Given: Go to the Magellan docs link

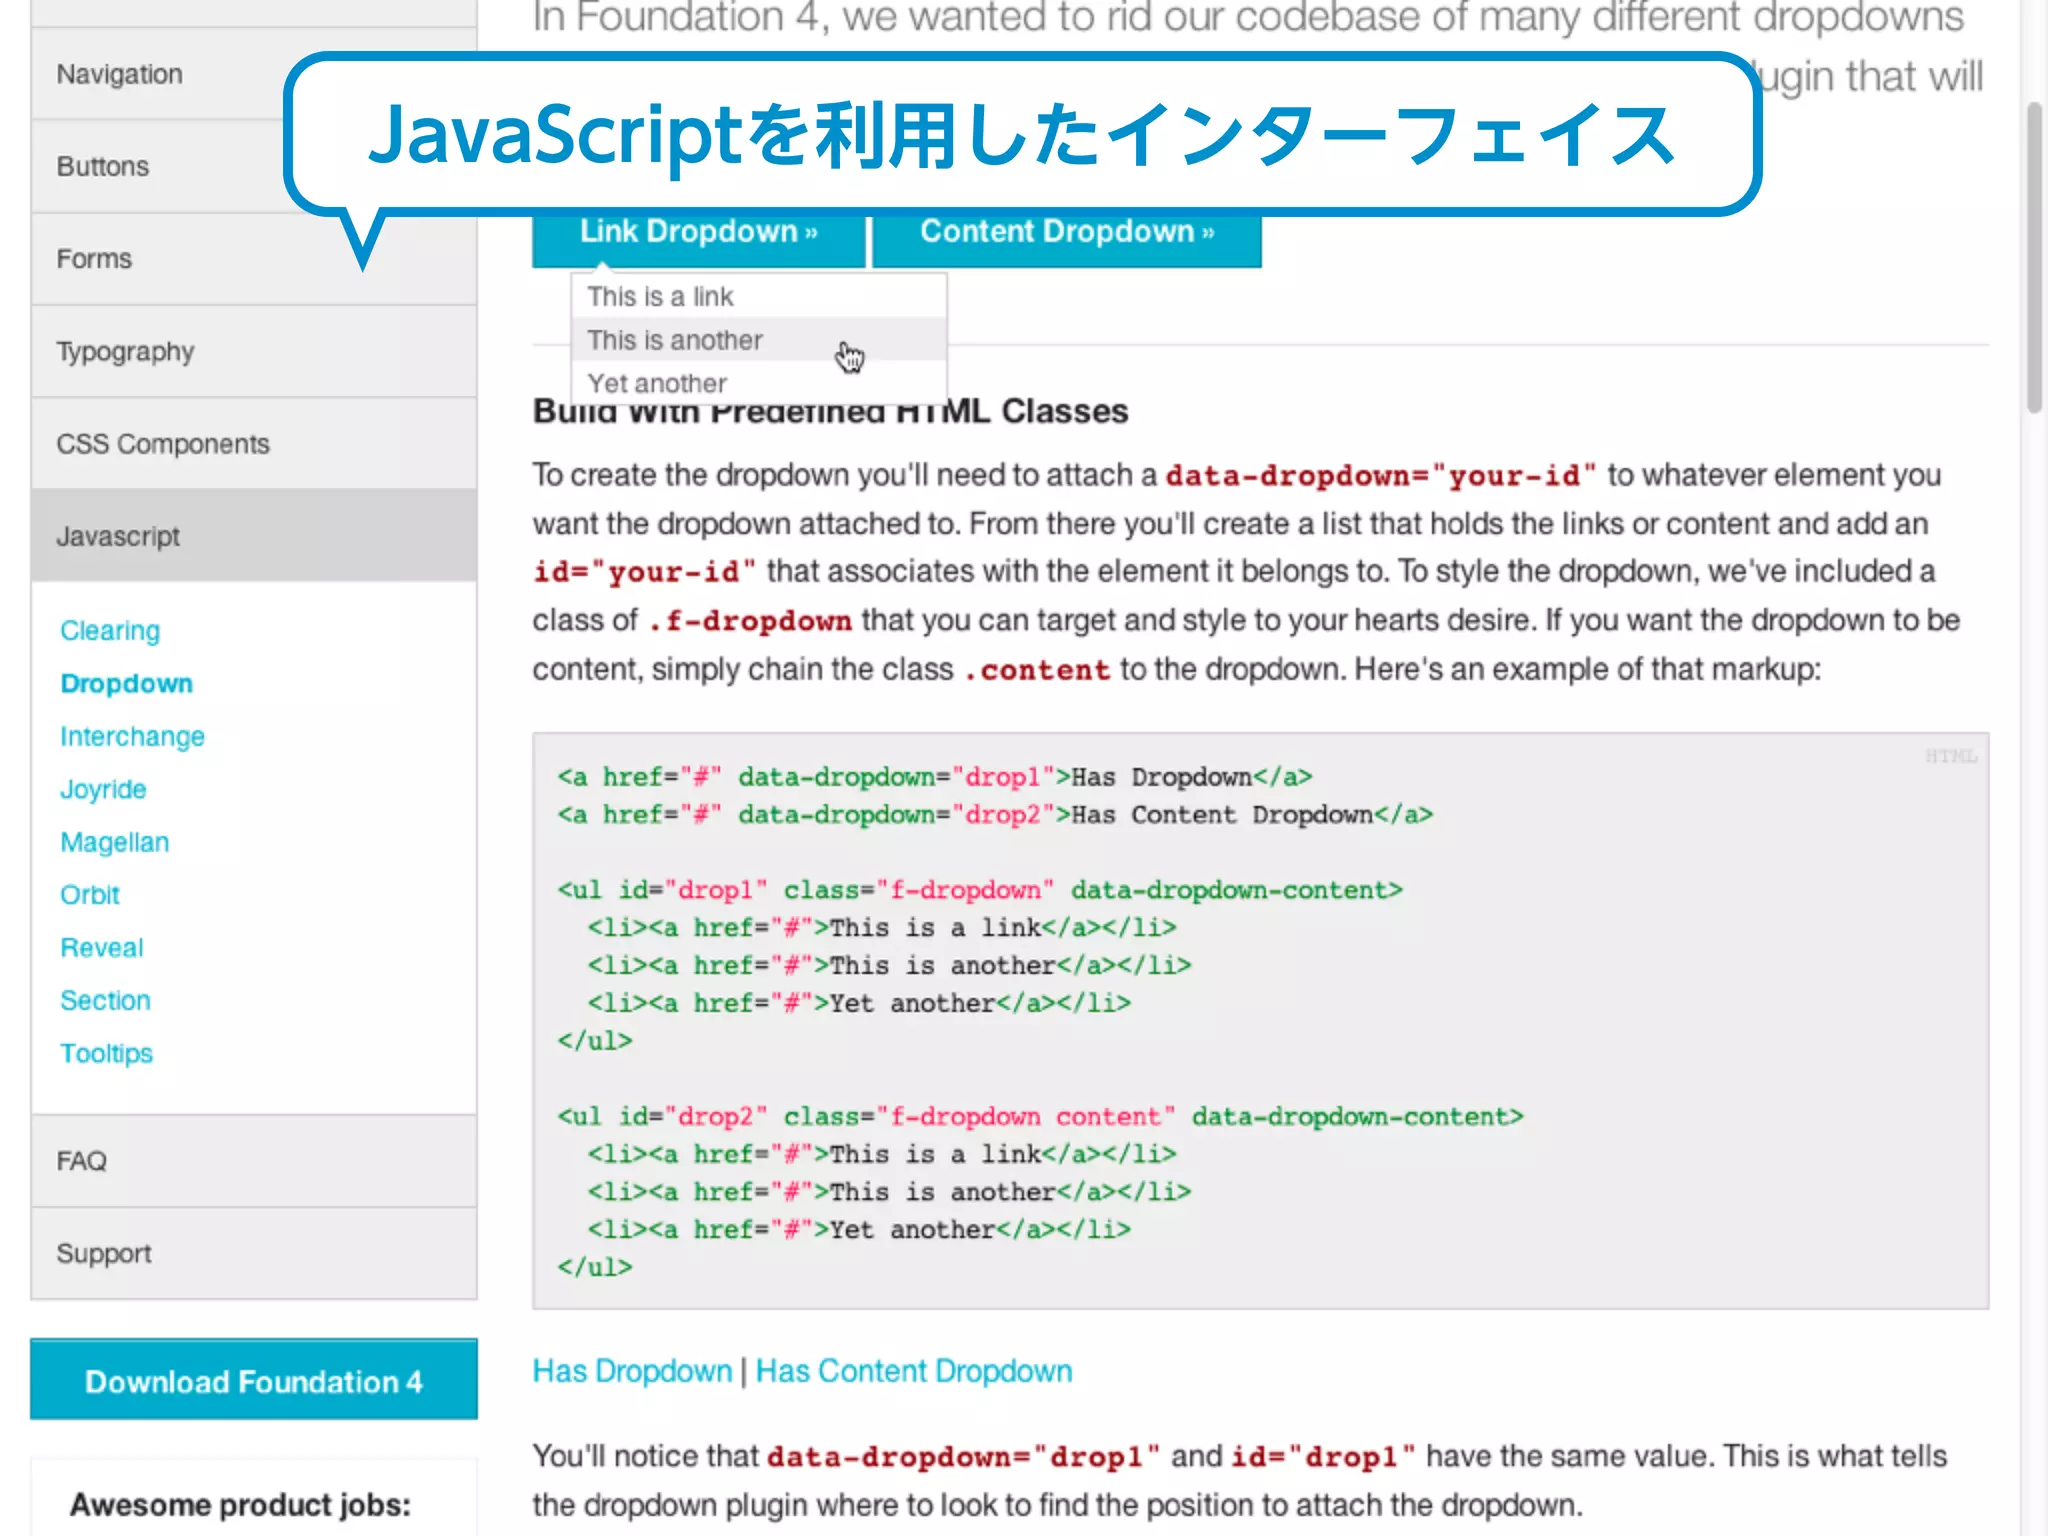Looking at the screenshot, I should point(114,842).
